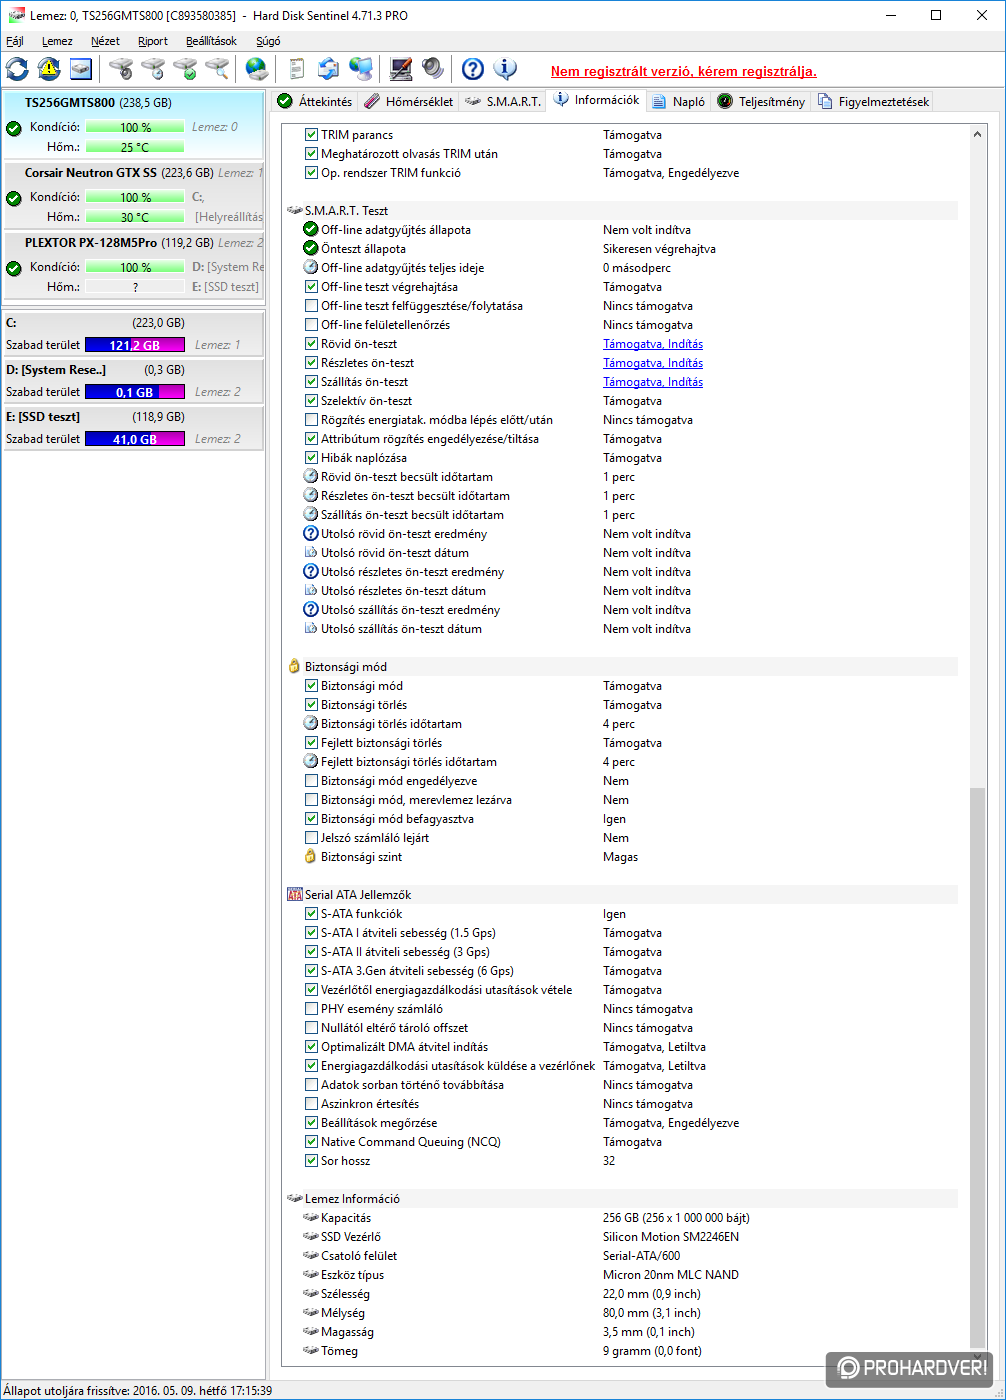Viewport: 1006px width, 1400px height.
Task: Open the Lemez menu
Action: 57,41
